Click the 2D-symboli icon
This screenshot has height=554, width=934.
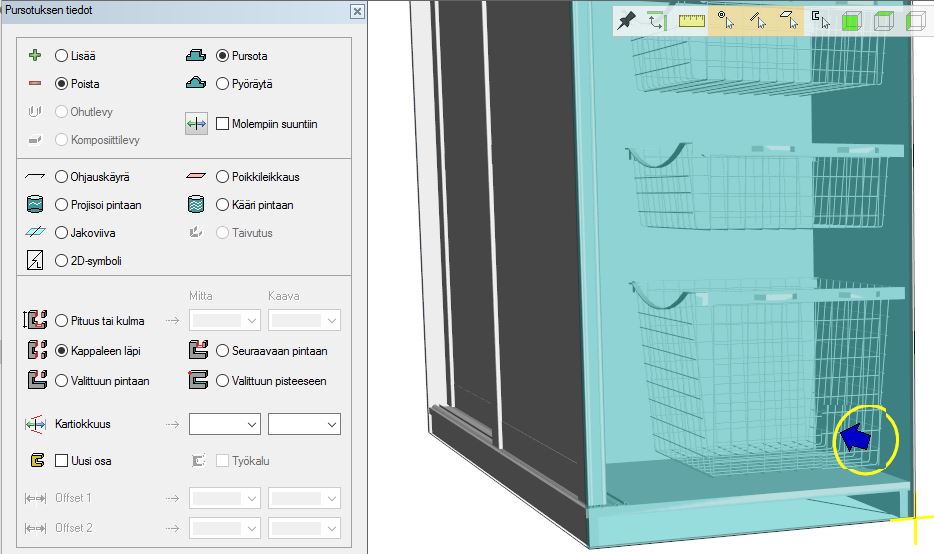point(35,260)
